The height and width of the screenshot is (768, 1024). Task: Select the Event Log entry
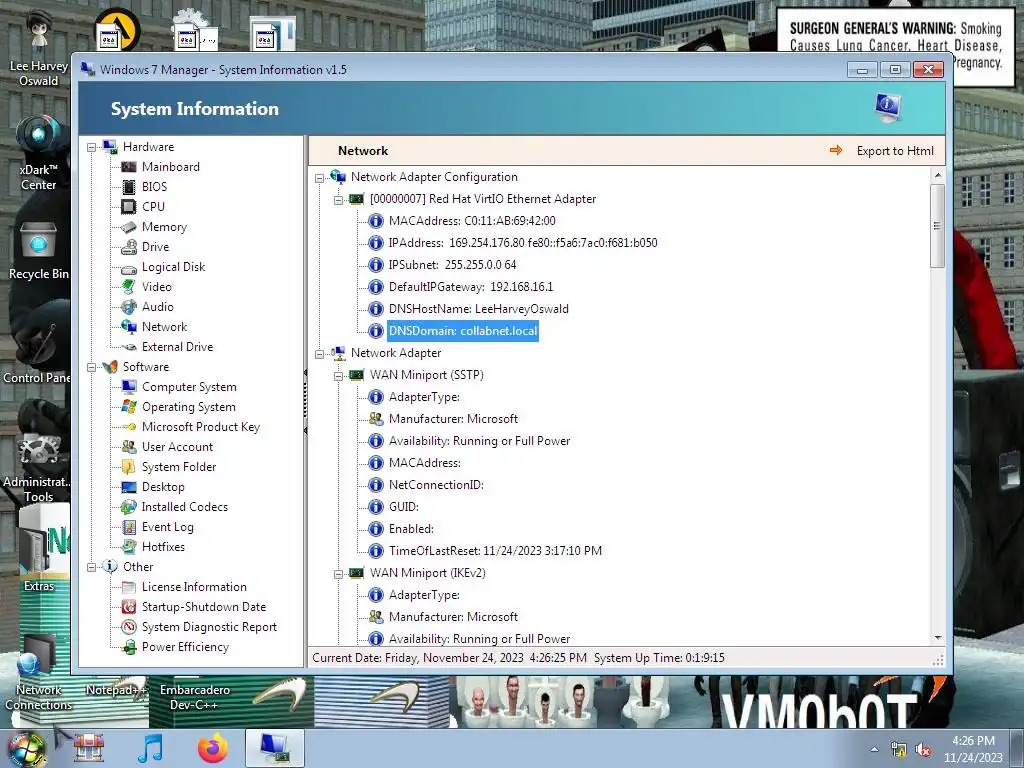pos(168,527)
